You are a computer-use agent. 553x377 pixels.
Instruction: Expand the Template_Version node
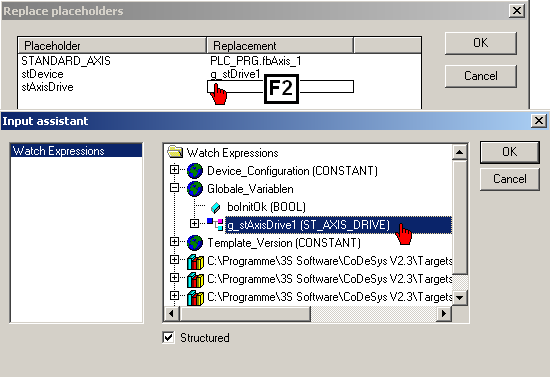pyautogui.click(x=174, y=242)
